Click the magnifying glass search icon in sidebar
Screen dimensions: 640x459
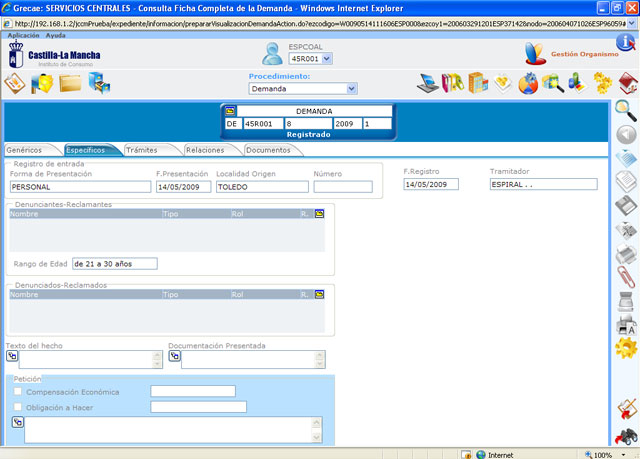(x=626, y=109)
